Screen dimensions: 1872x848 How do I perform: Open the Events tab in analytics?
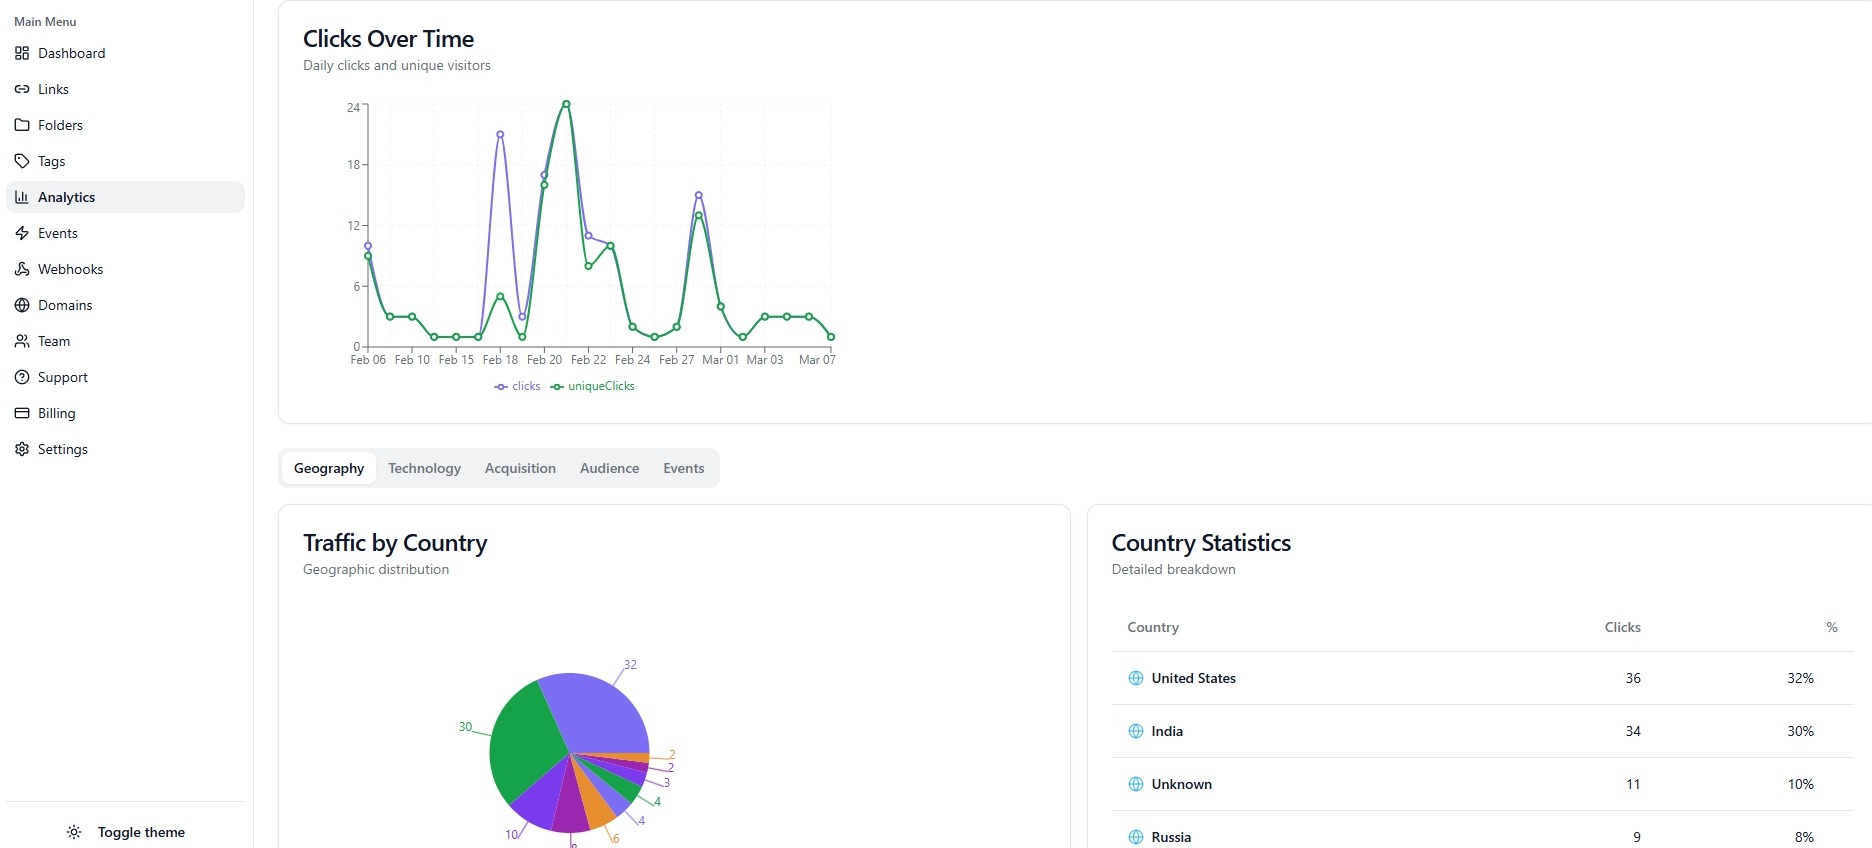click(x=684, y=468)
